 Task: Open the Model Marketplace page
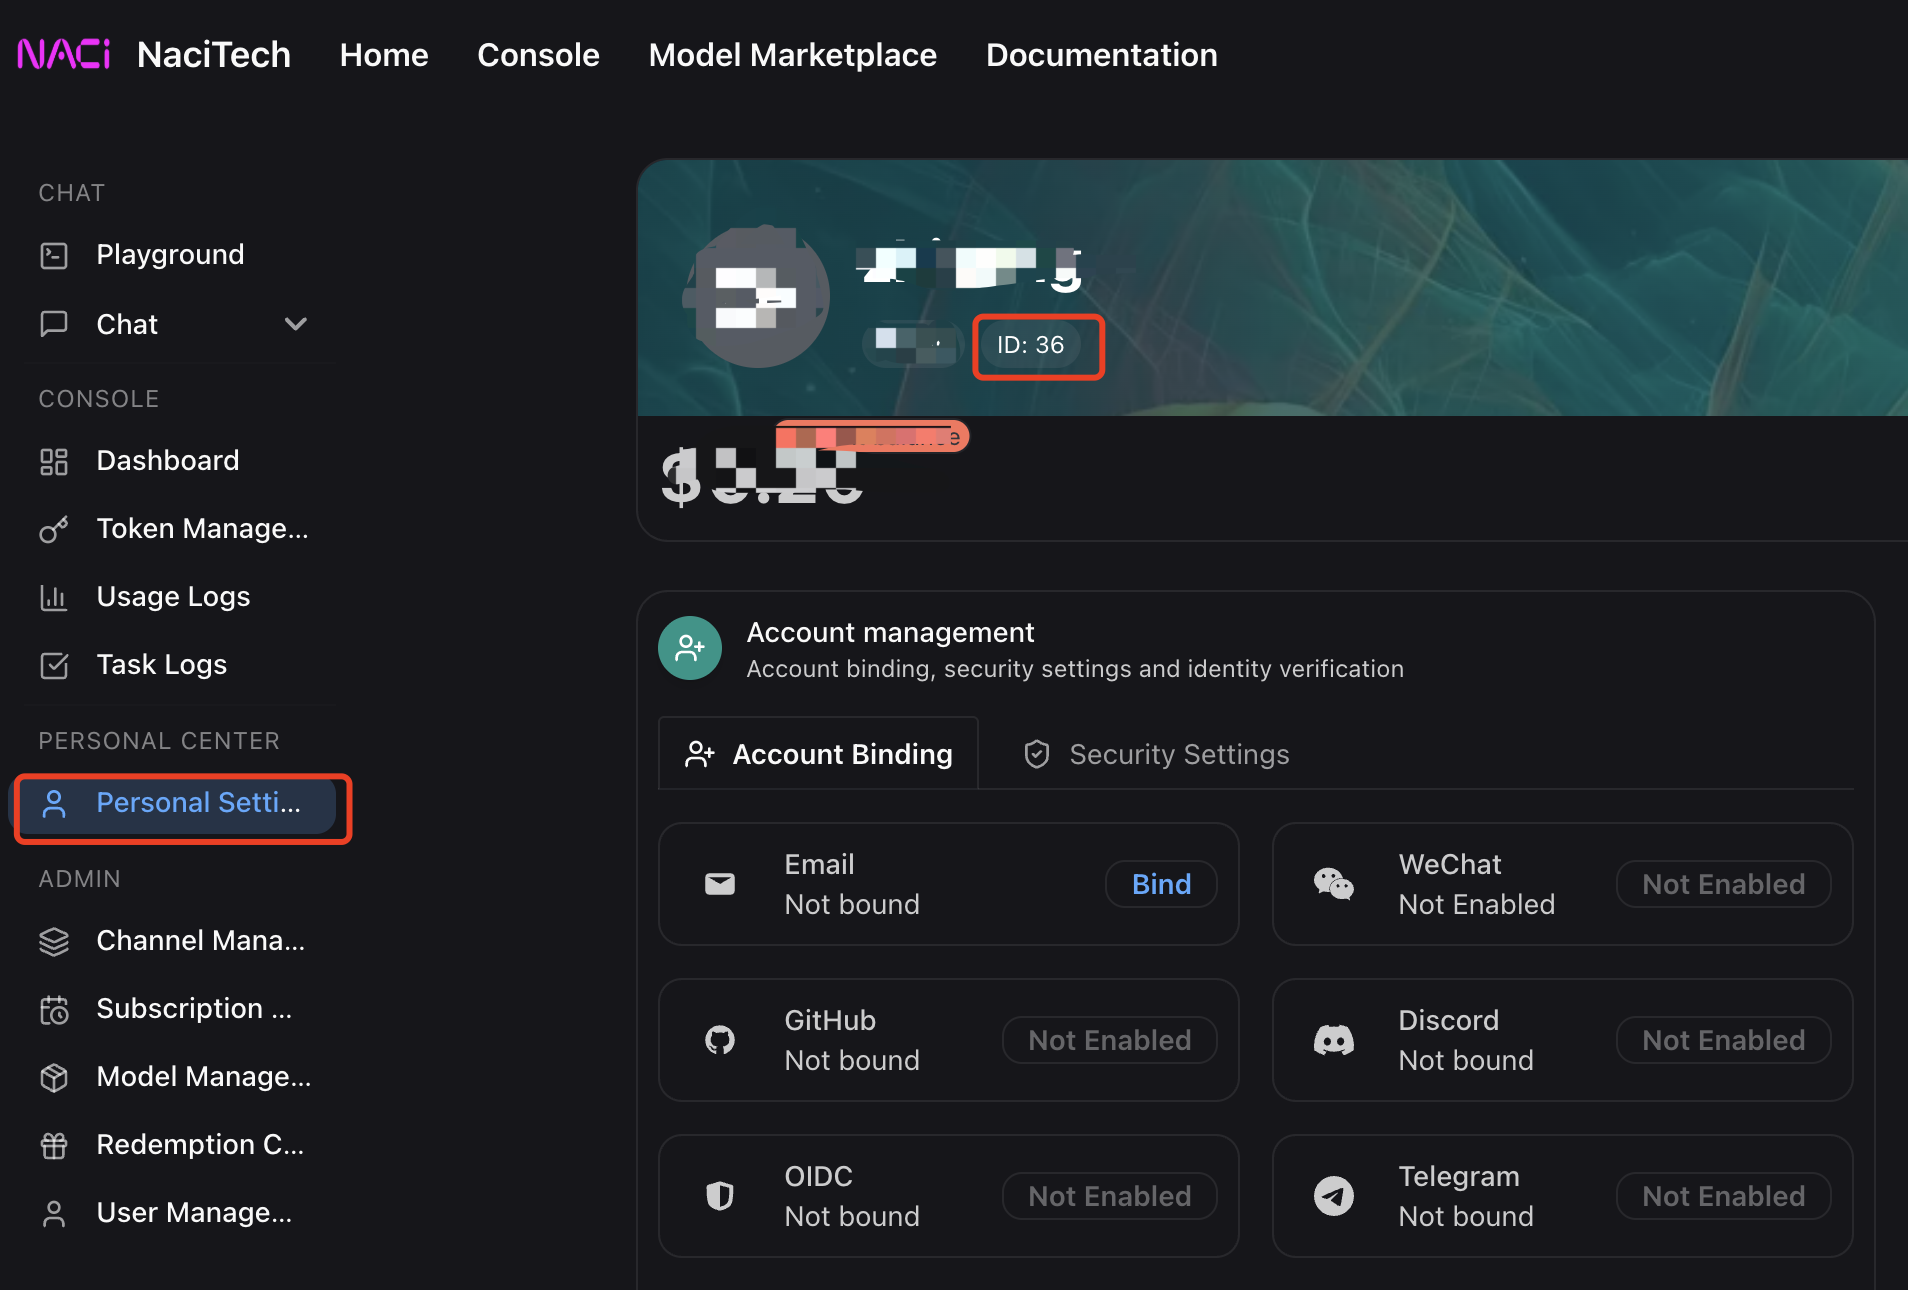point(792,55)
